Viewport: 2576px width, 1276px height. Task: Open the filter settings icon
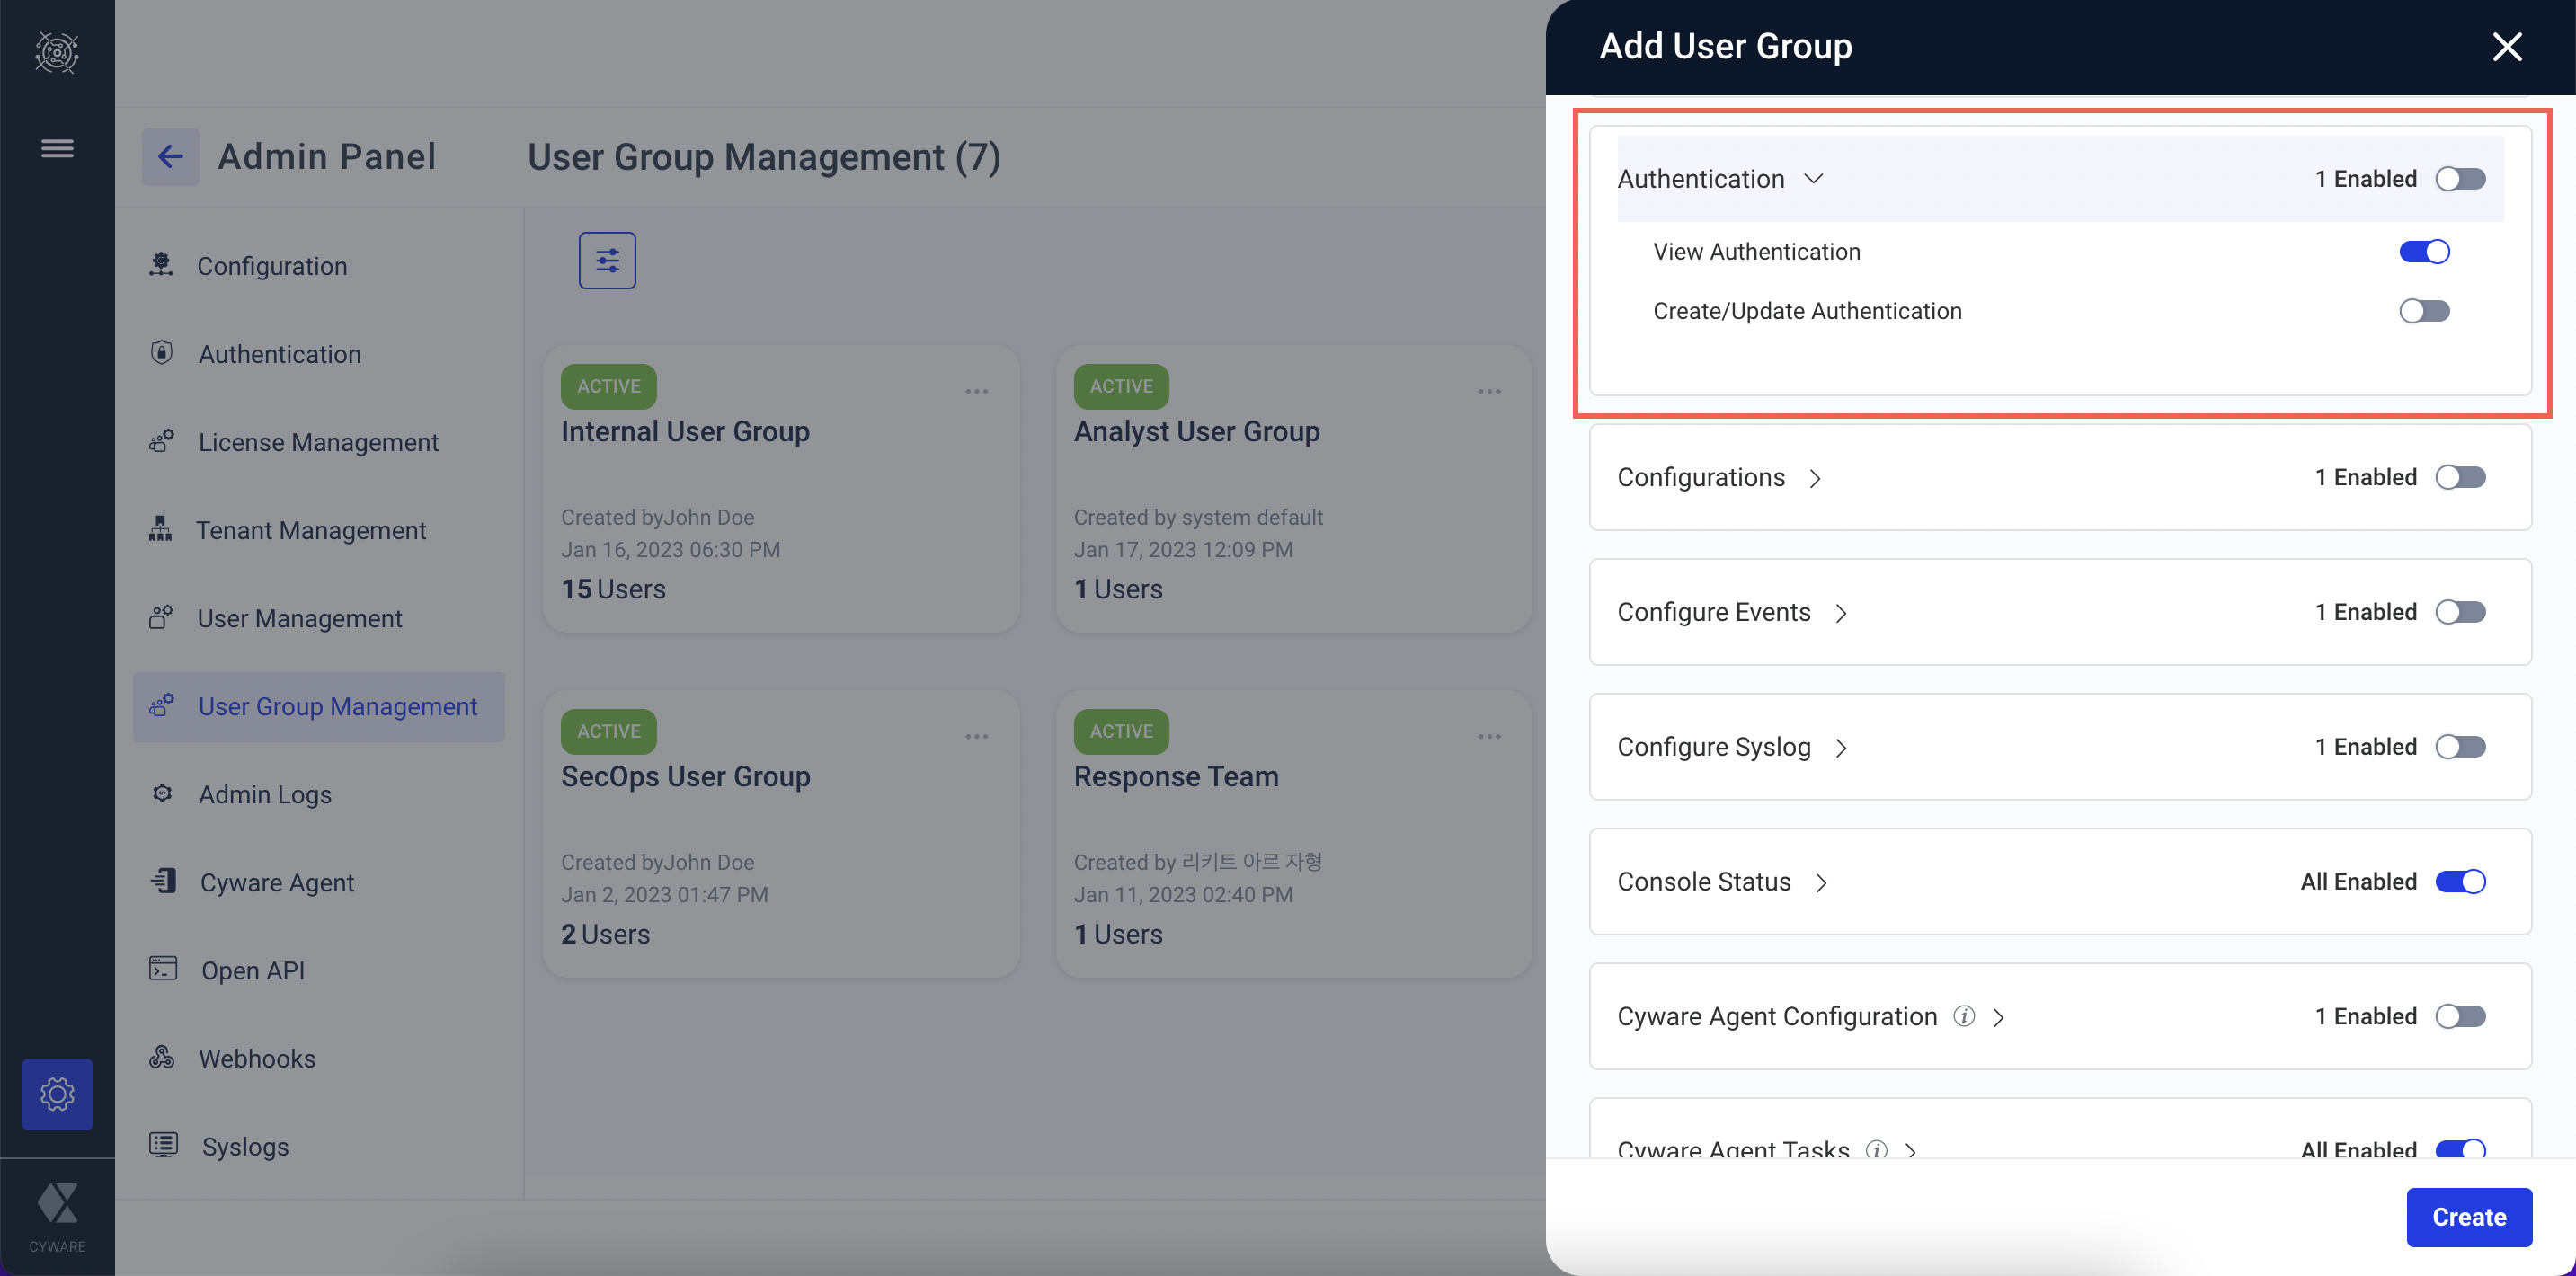(607, 261)
